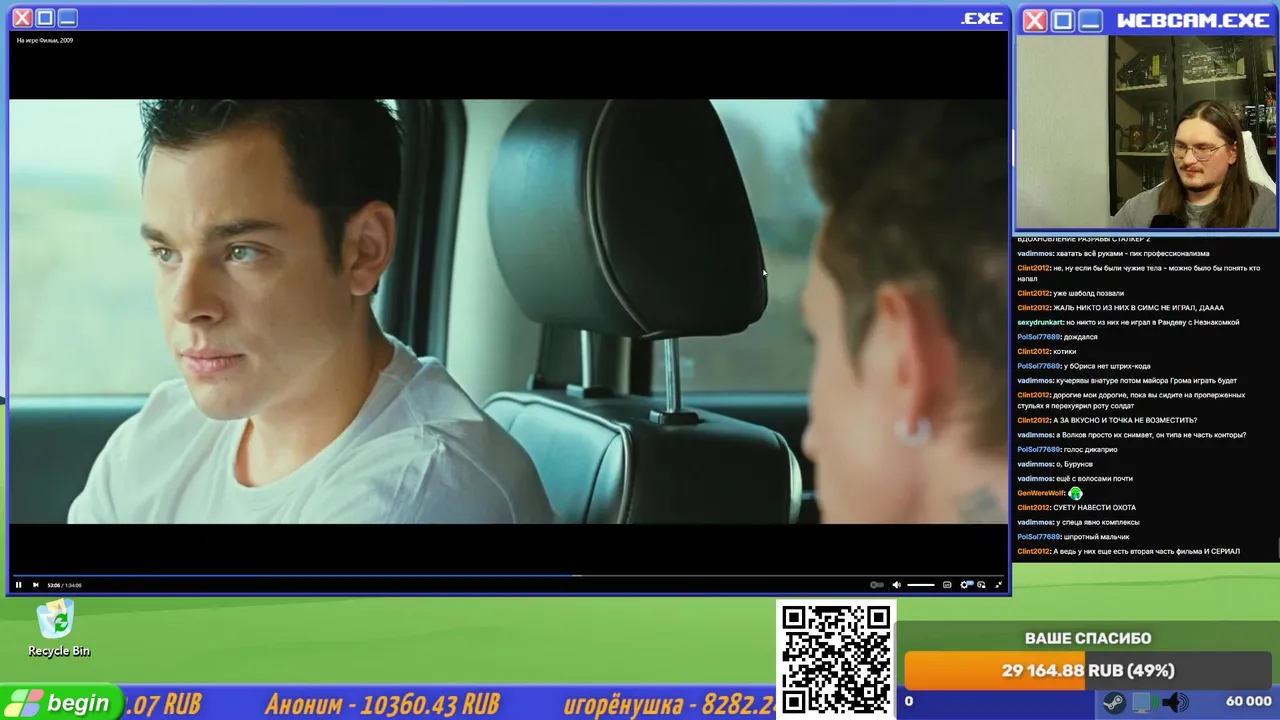The height and width of the screenshot is (720, 1280).
Task: Maximize the WEBCAM.EXE window
Action: (x=1062, y=20)
